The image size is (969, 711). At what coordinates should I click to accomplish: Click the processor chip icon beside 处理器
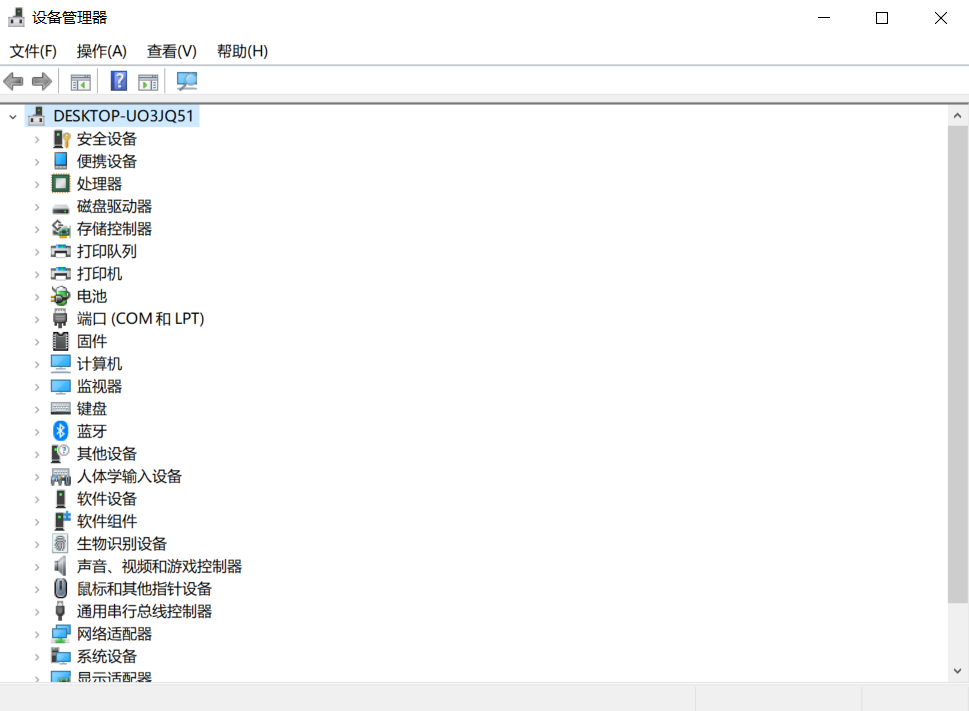[x=61, y=183]
